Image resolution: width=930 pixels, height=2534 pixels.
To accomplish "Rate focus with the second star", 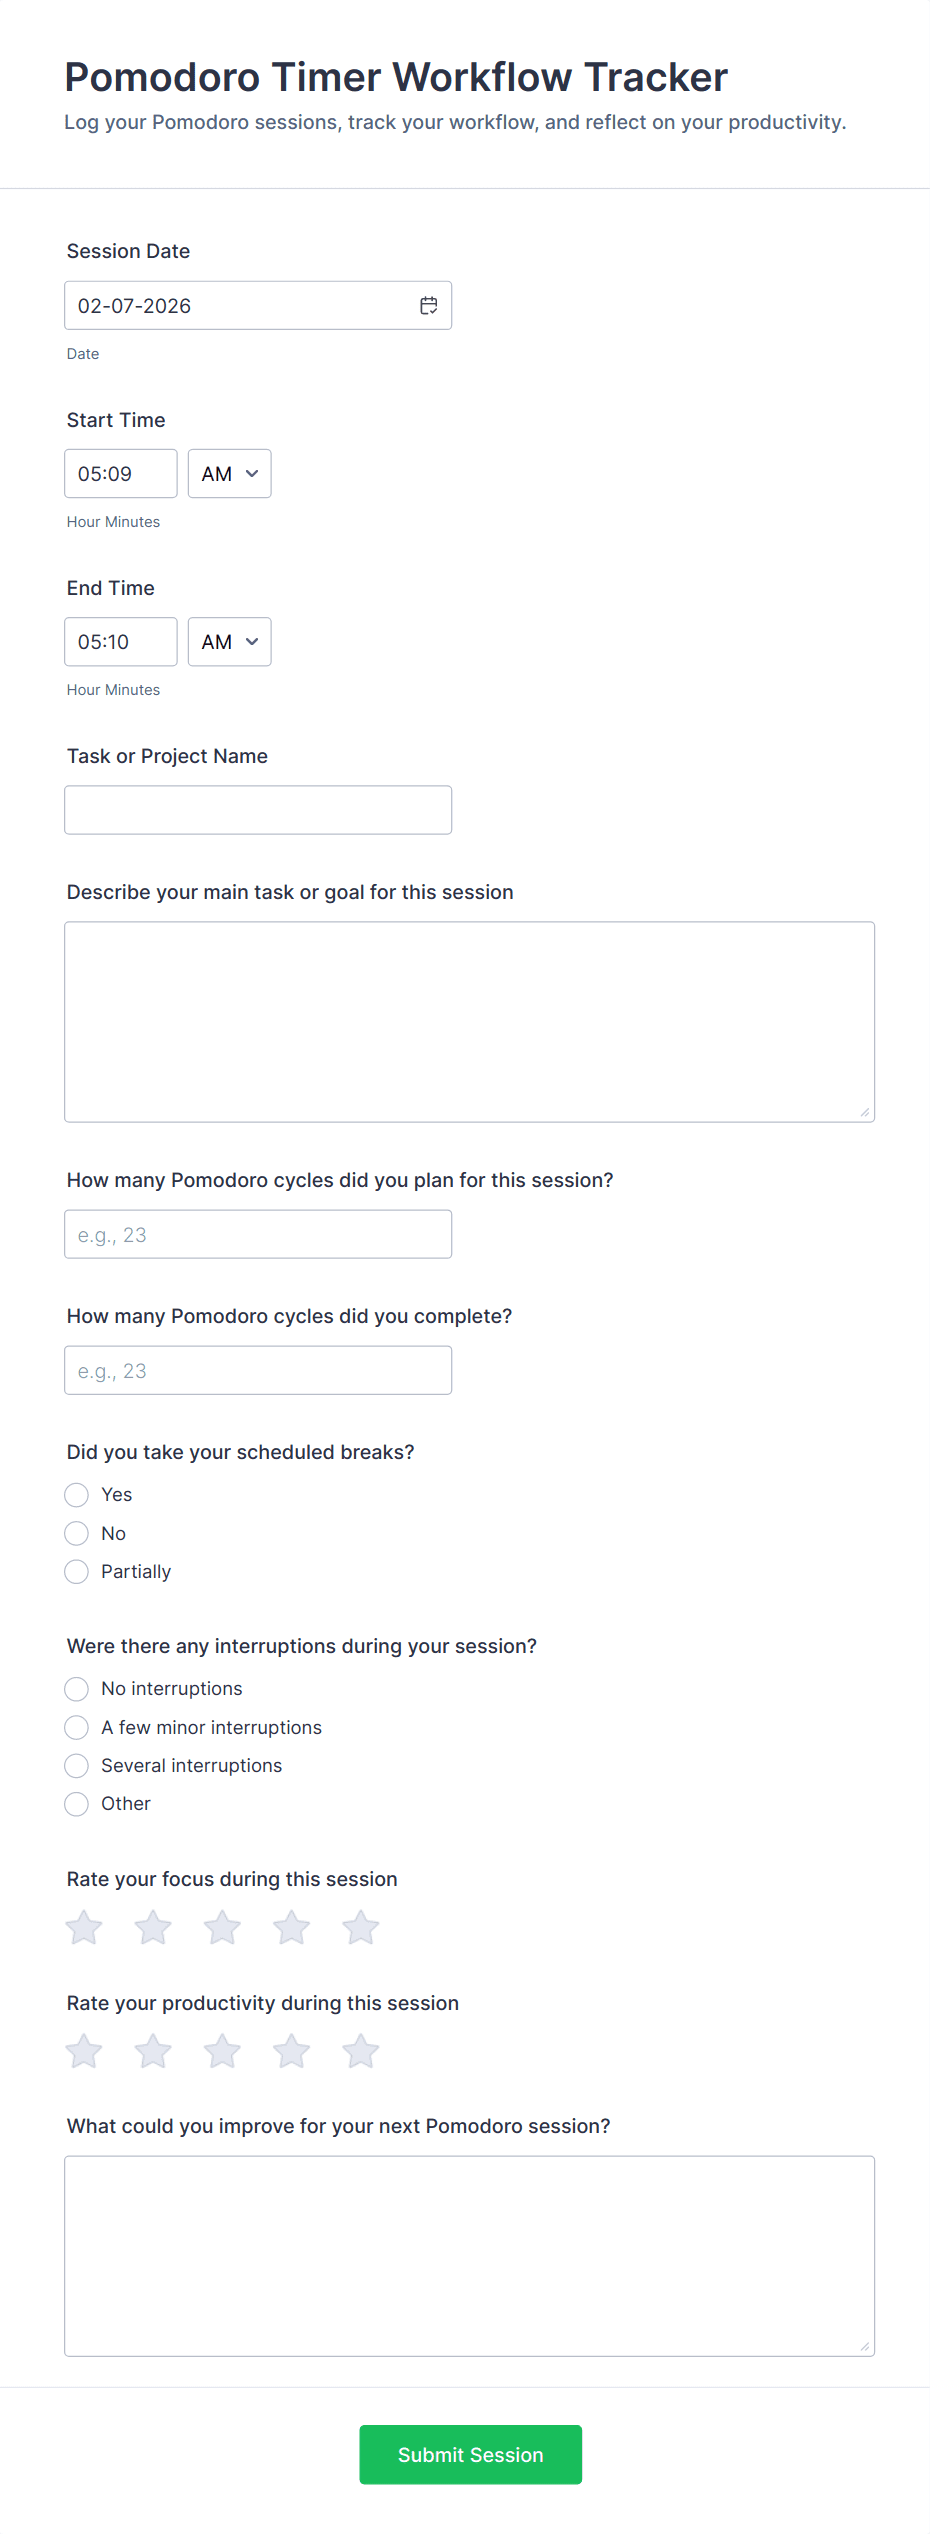I will 153,1927.
